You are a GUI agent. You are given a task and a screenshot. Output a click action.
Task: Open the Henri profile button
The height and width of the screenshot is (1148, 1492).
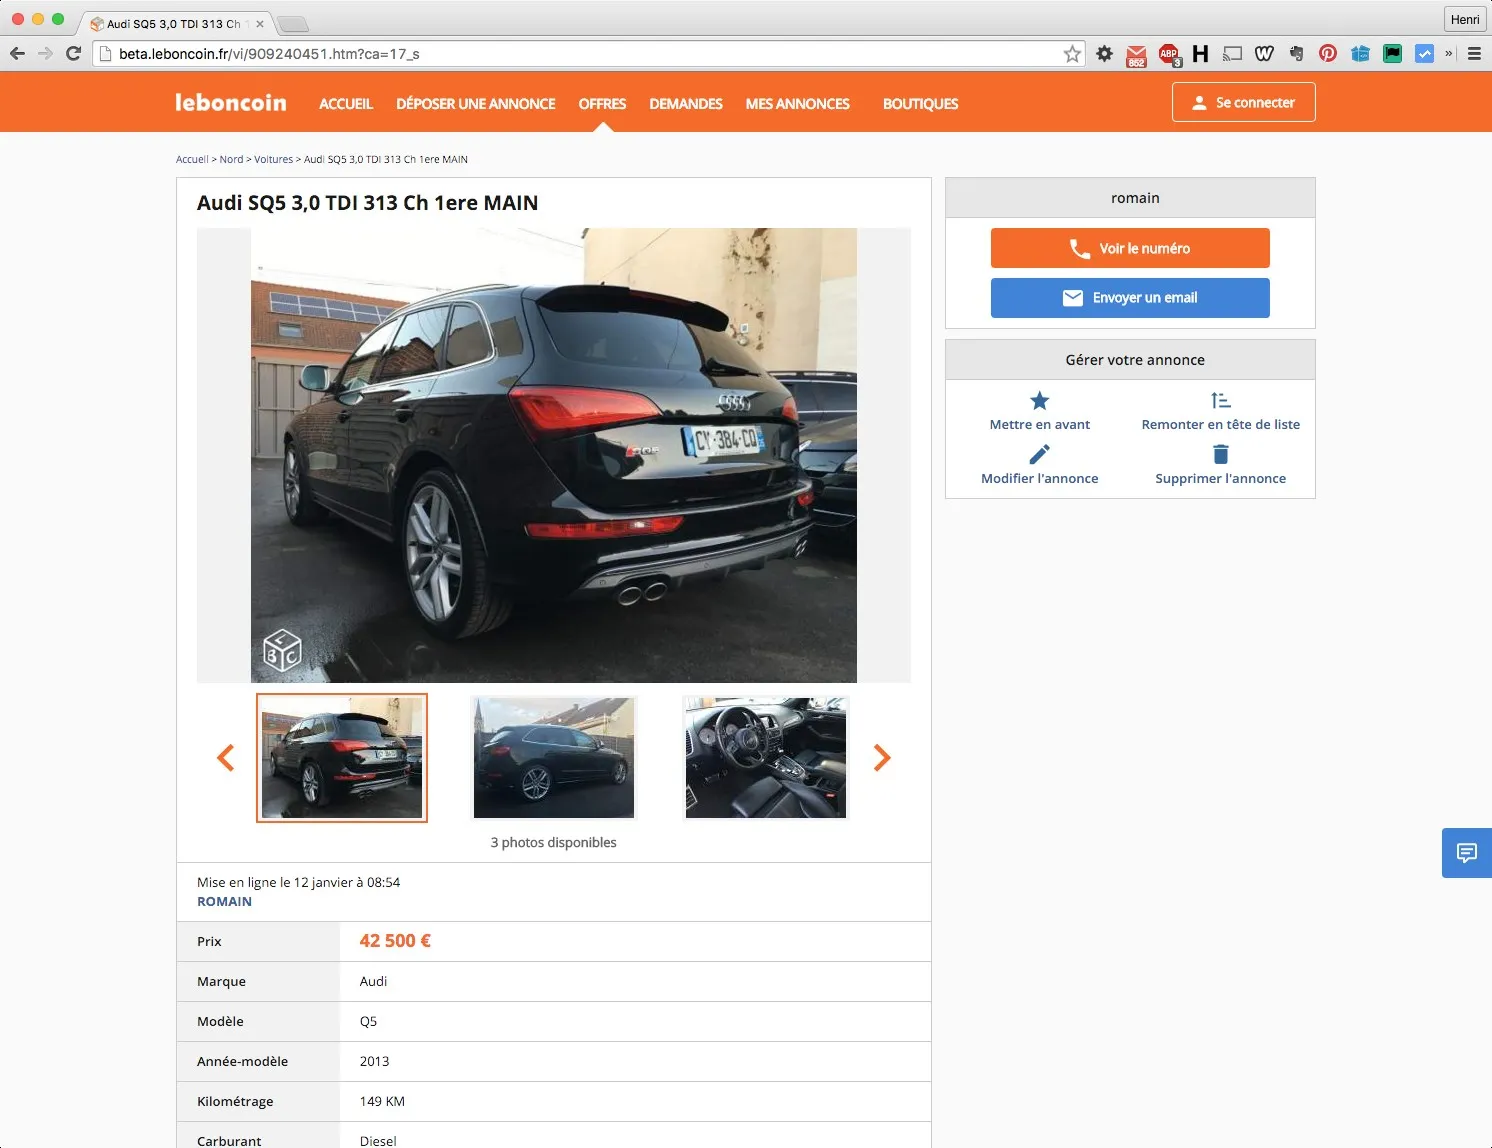tap(1465, 19)
